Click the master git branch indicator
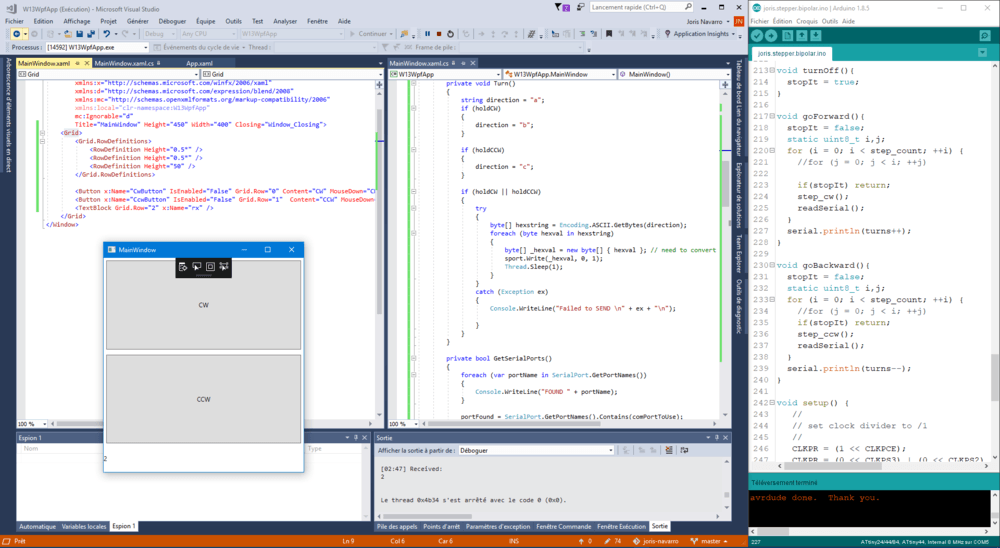The width and height of the screenshot is (1000, 548). (710, 541)
